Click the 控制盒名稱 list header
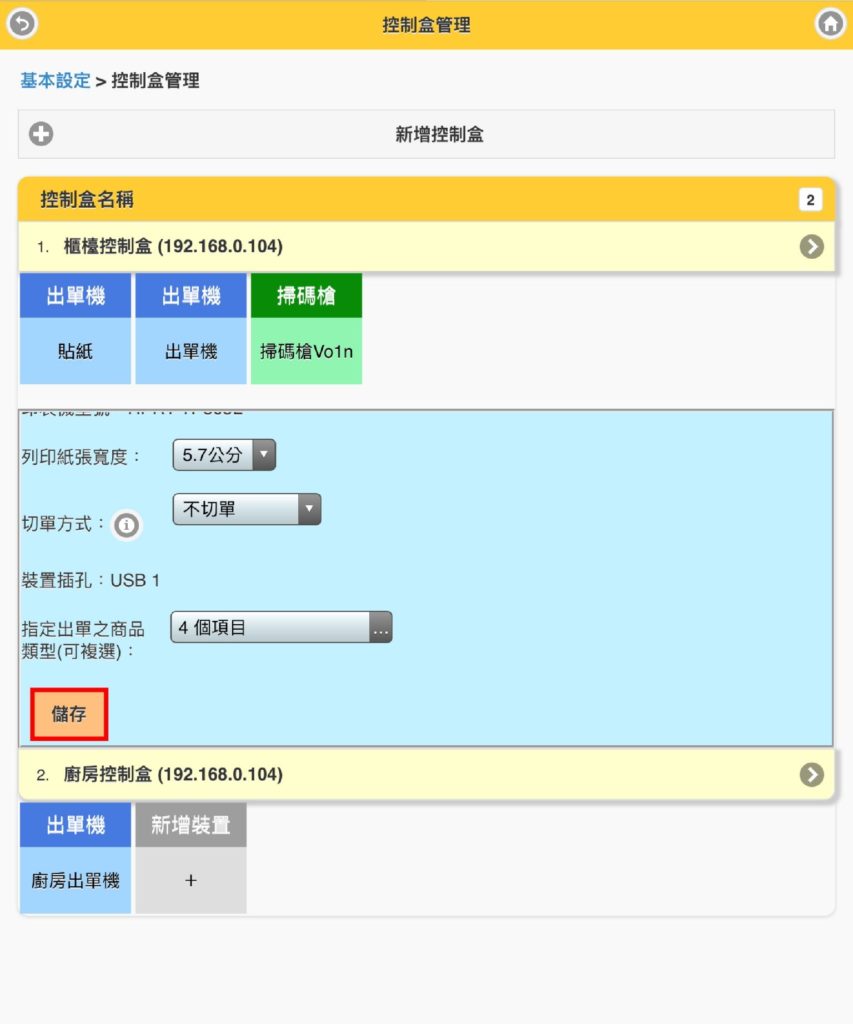This screenshot has height=1024, width=853. point(426,199)
